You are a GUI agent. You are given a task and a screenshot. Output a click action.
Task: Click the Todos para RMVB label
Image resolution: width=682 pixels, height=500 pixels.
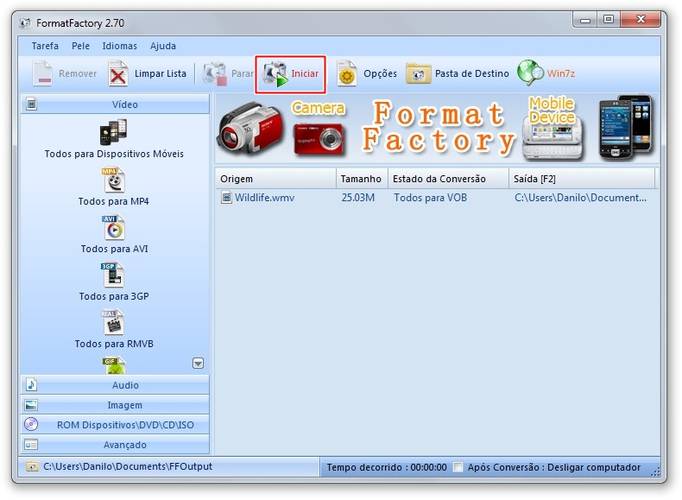point(114,344)
